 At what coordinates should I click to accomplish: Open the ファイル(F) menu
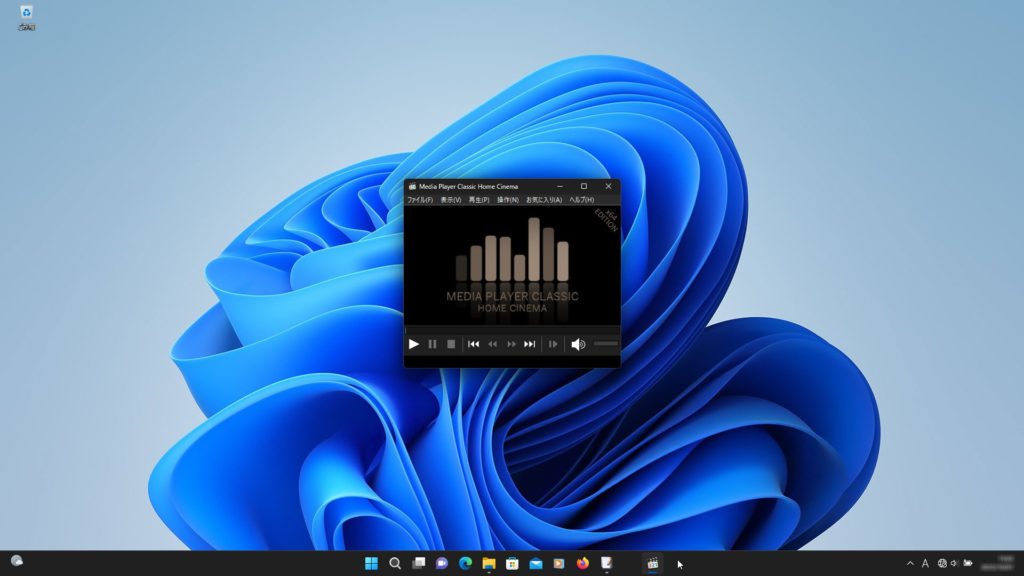(x=420, y=200)
